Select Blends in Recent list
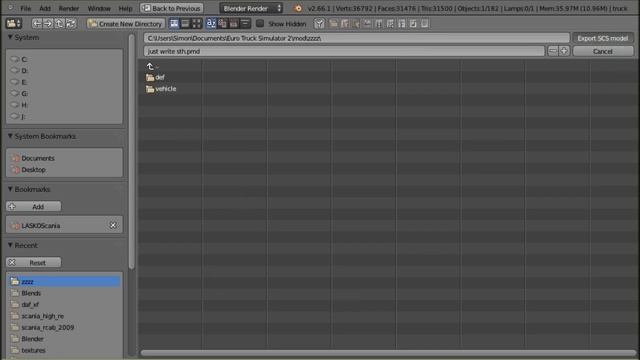The image size is (640, 360). [64, 293]
